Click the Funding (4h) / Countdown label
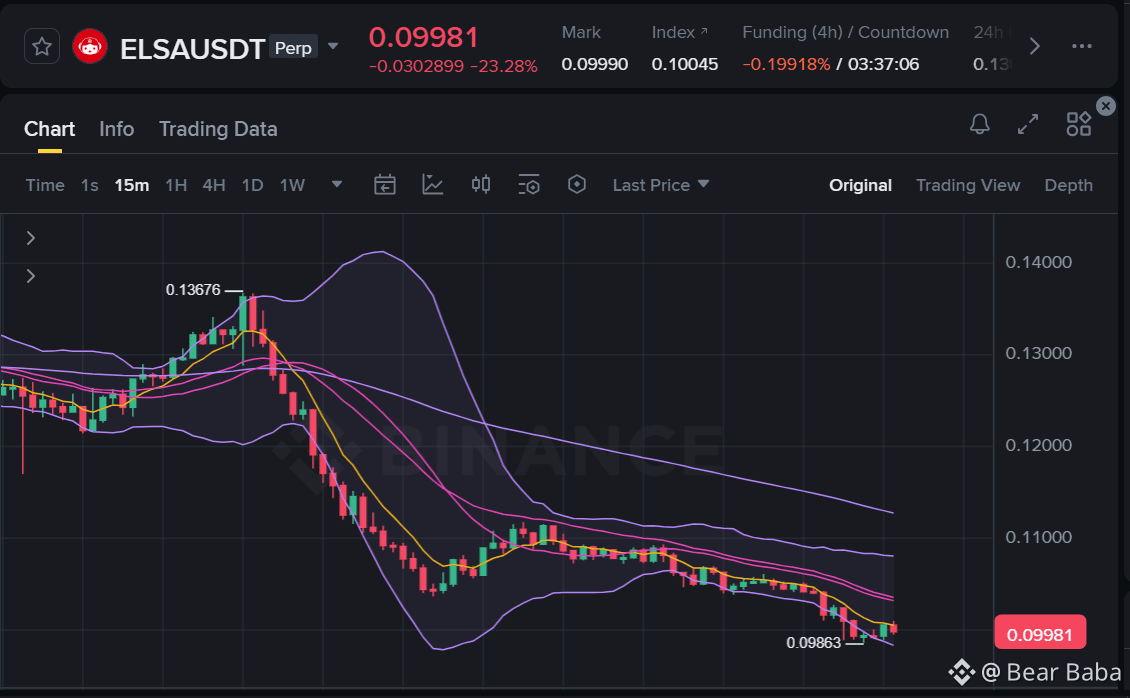 845,32
